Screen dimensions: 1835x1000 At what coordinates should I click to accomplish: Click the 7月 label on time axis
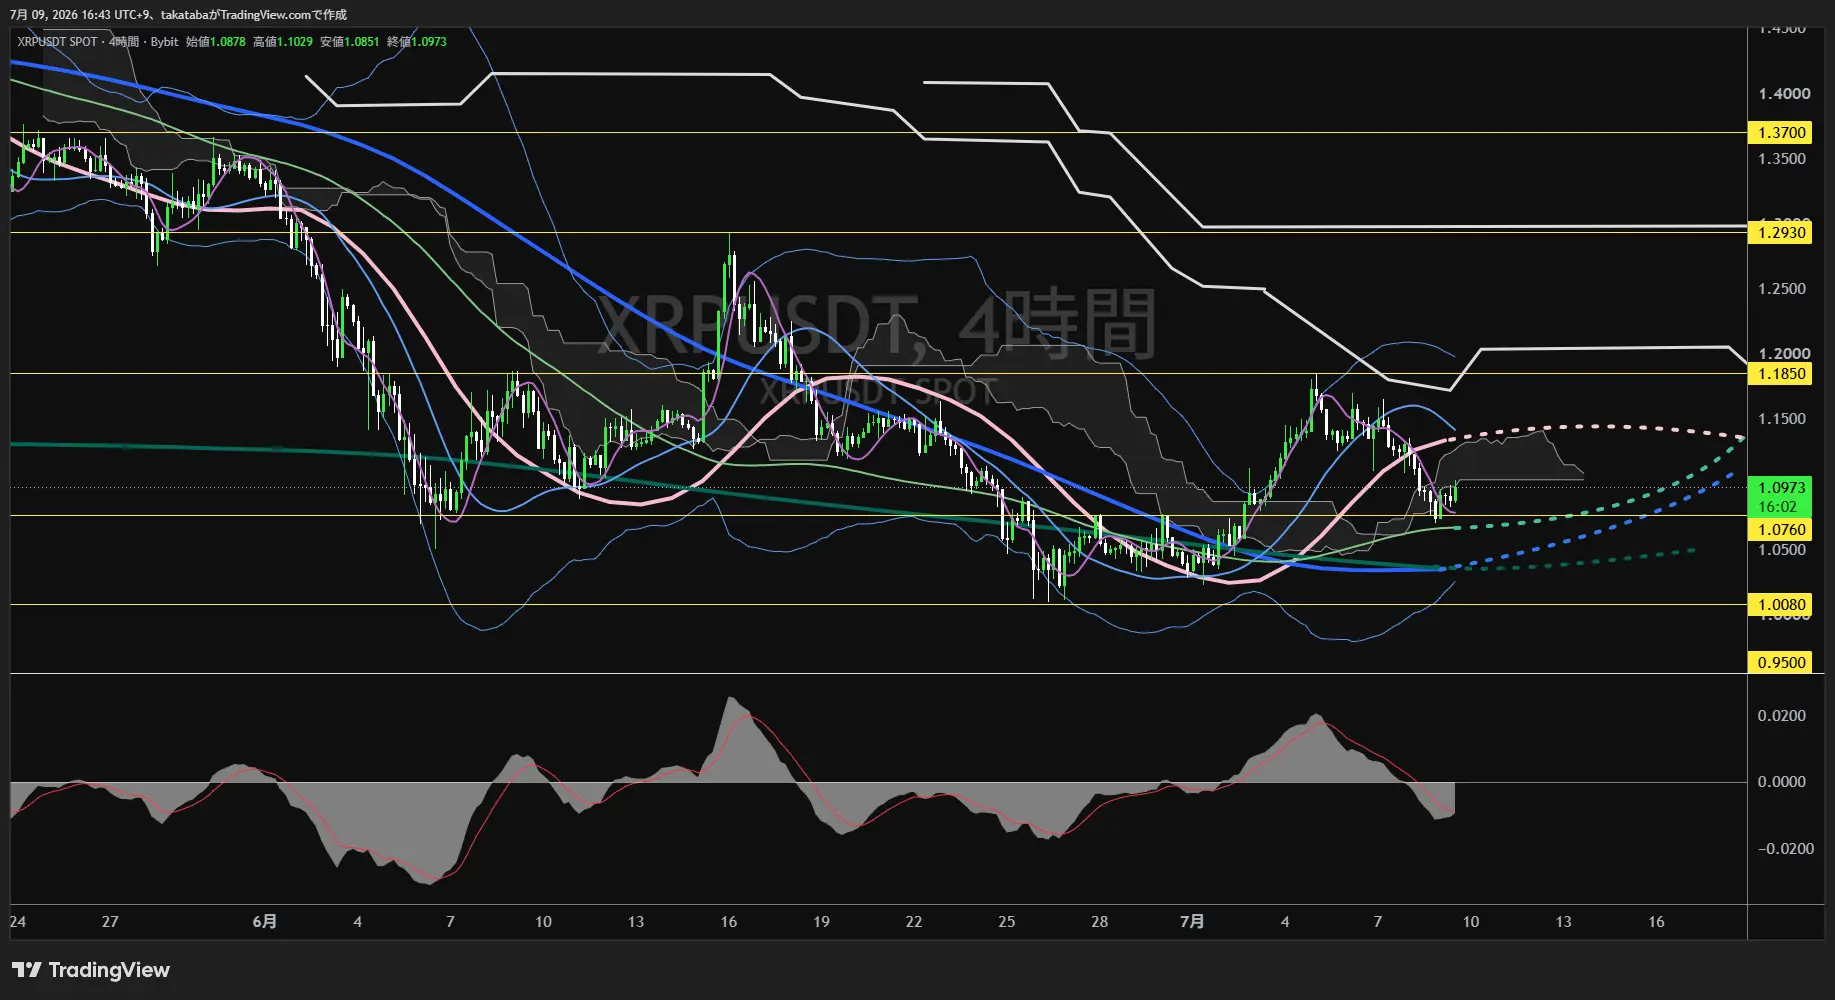point(1192,922)
